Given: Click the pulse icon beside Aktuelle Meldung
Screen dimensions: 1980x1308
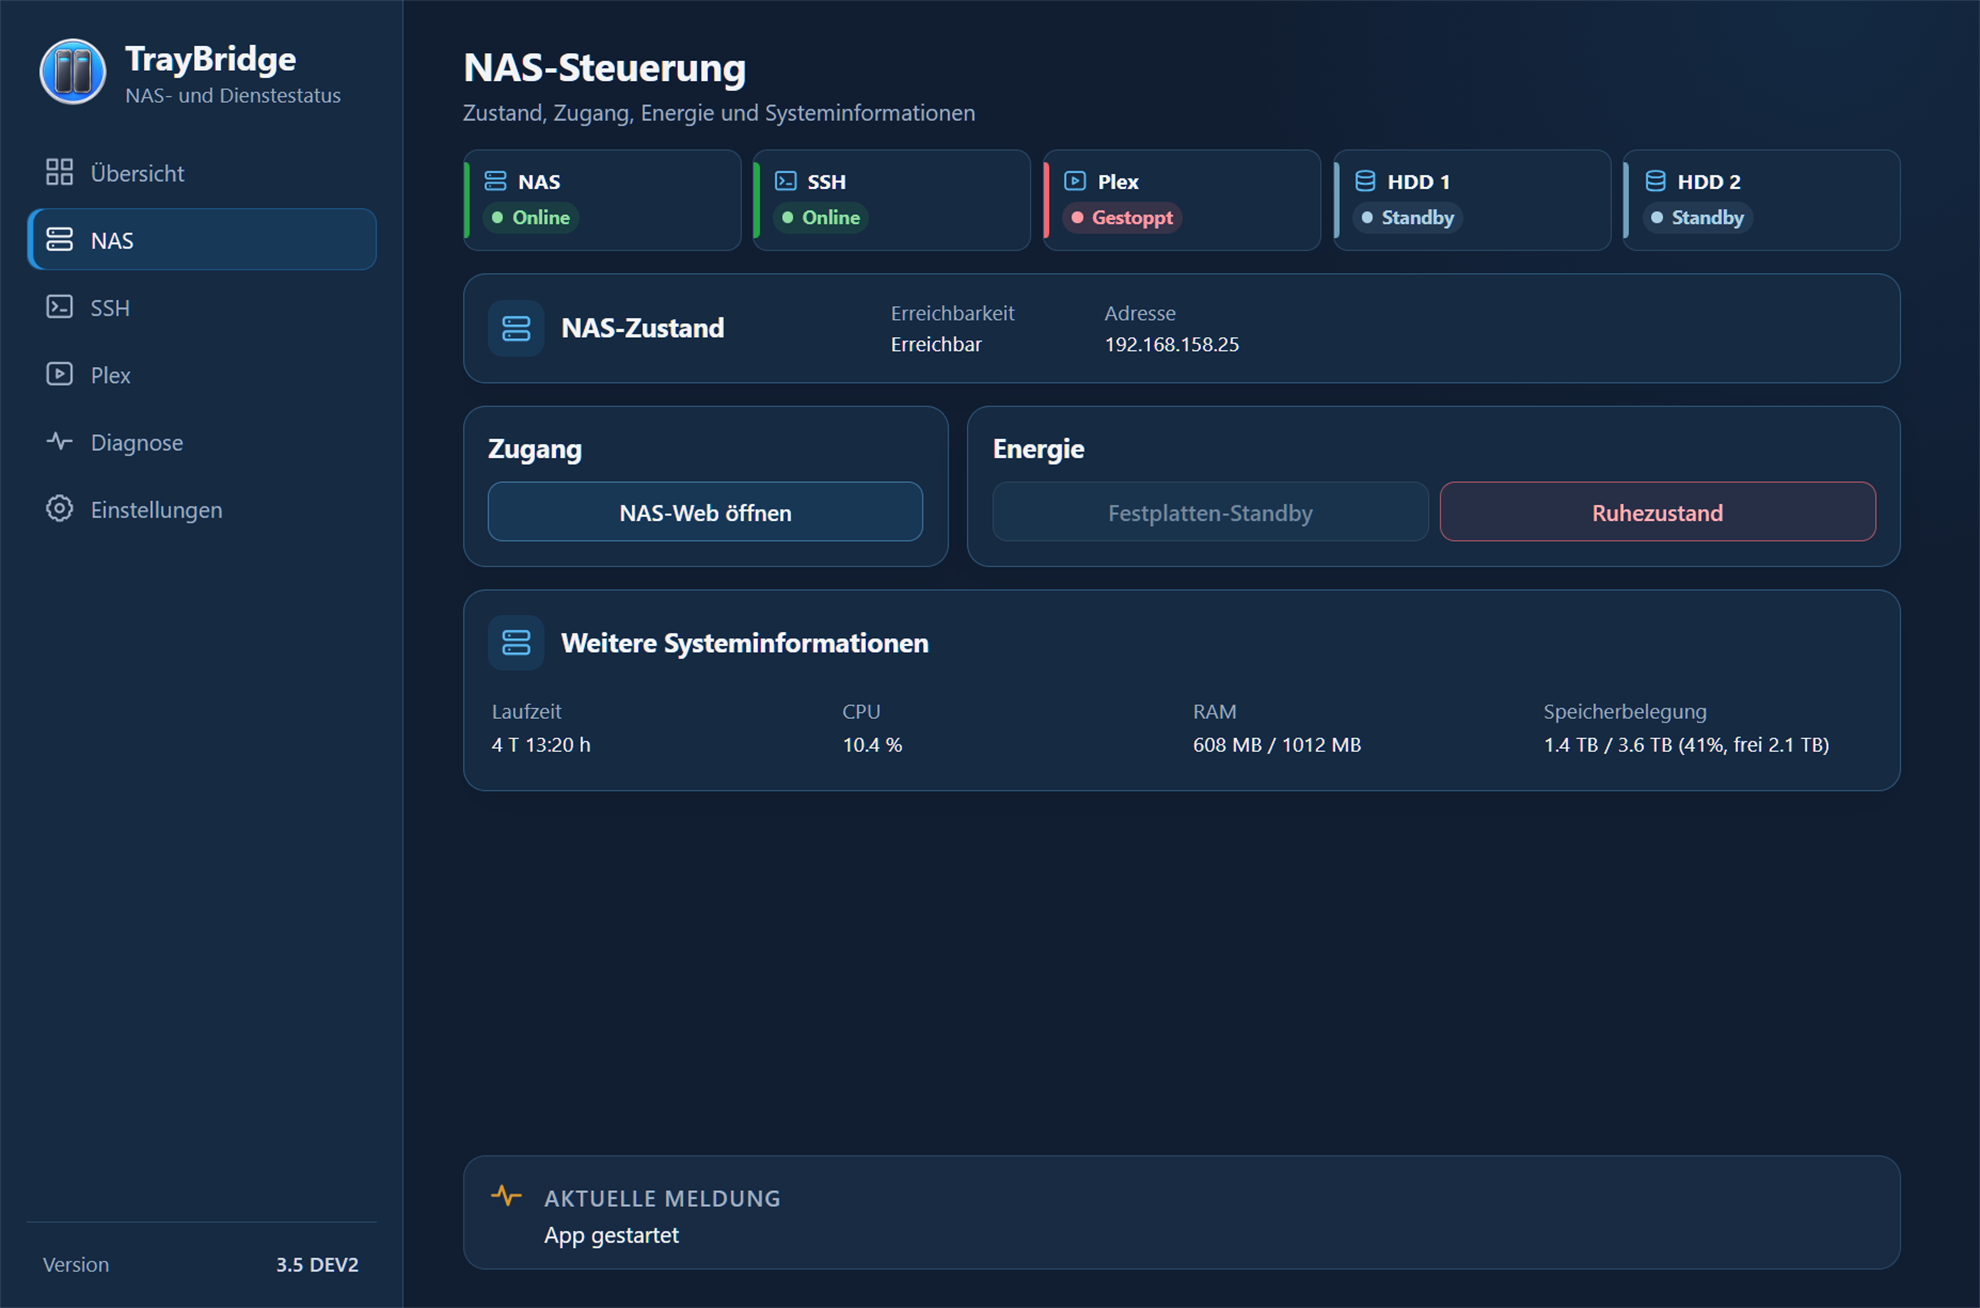Looking at the screenshot, I should (x=506, y=1195).
